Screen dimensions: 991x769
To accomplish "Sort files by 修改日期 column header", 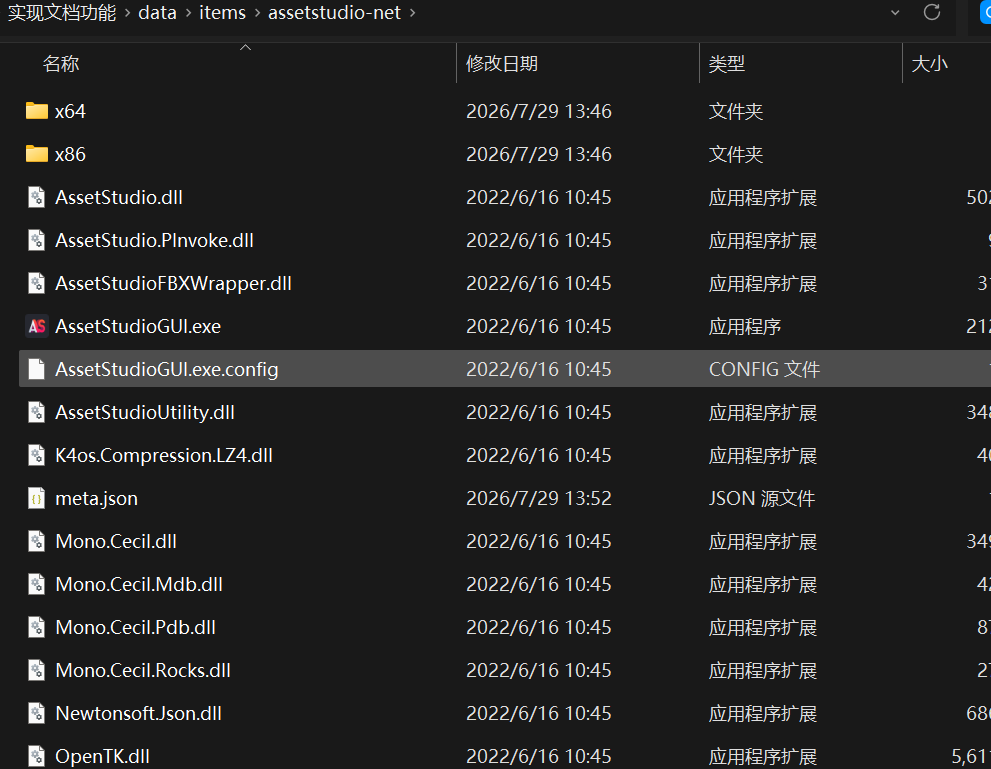I will pos(502,64).
